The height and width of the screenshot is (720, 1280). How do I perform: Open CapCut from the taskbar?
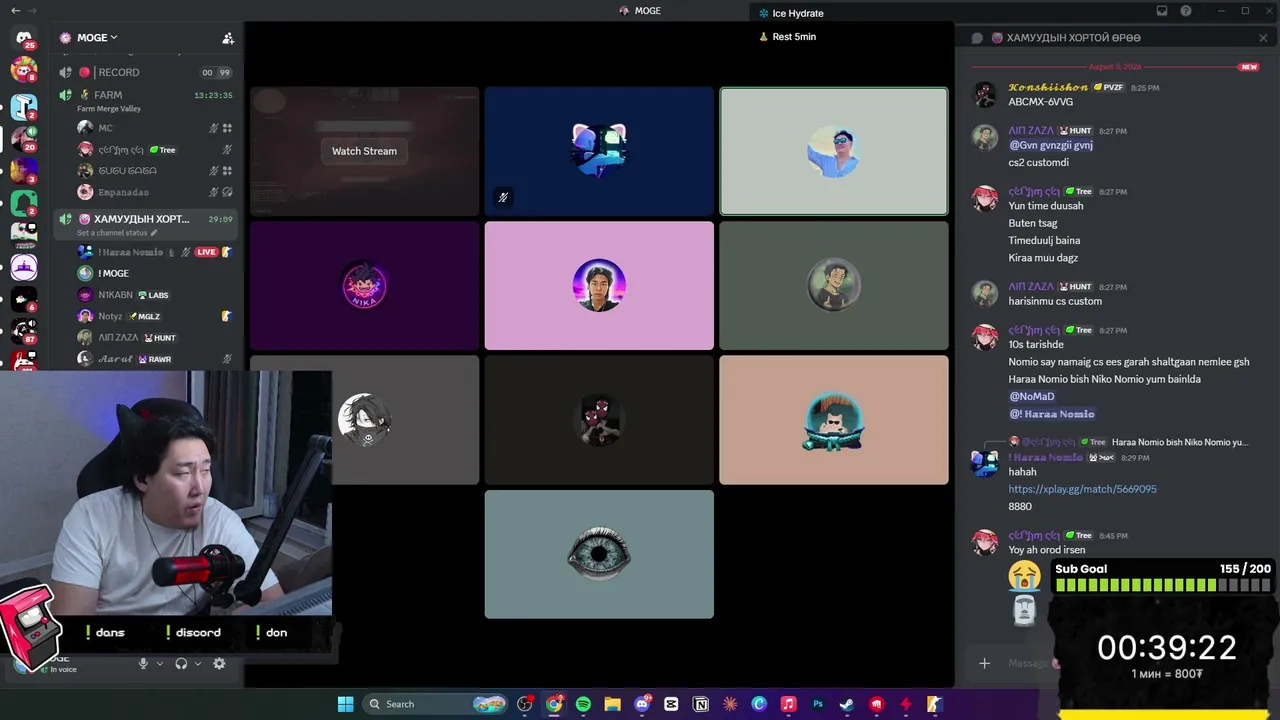tap(671, 704)
